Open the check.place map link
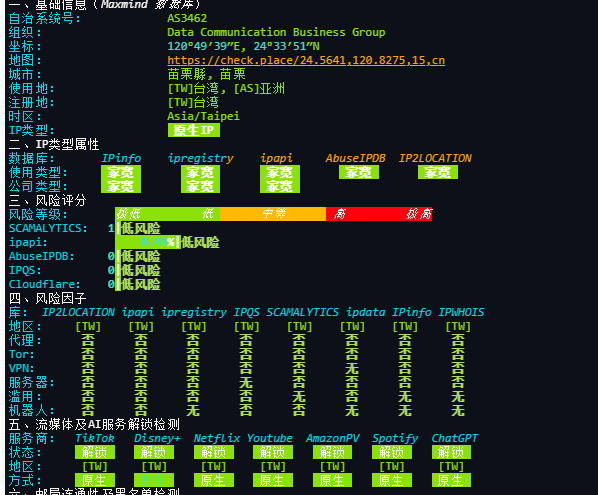The height and width of the screenshot is (495, 598). click(306, 61)
